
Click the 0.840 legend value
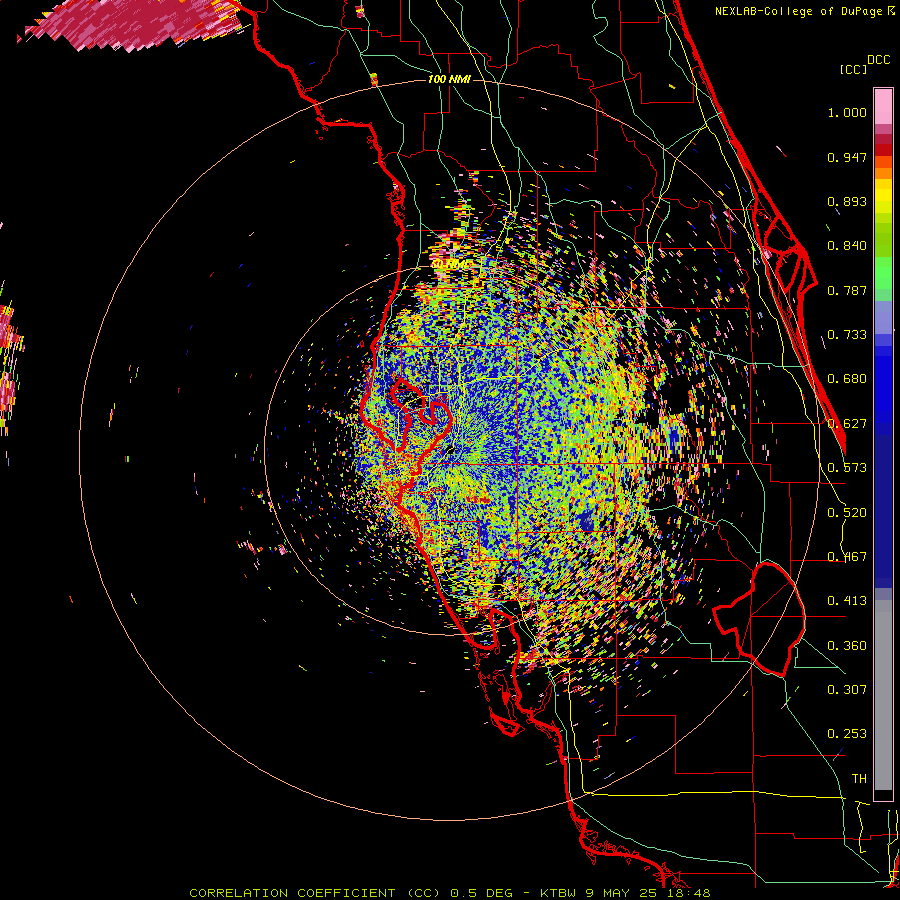pos(847,246)
